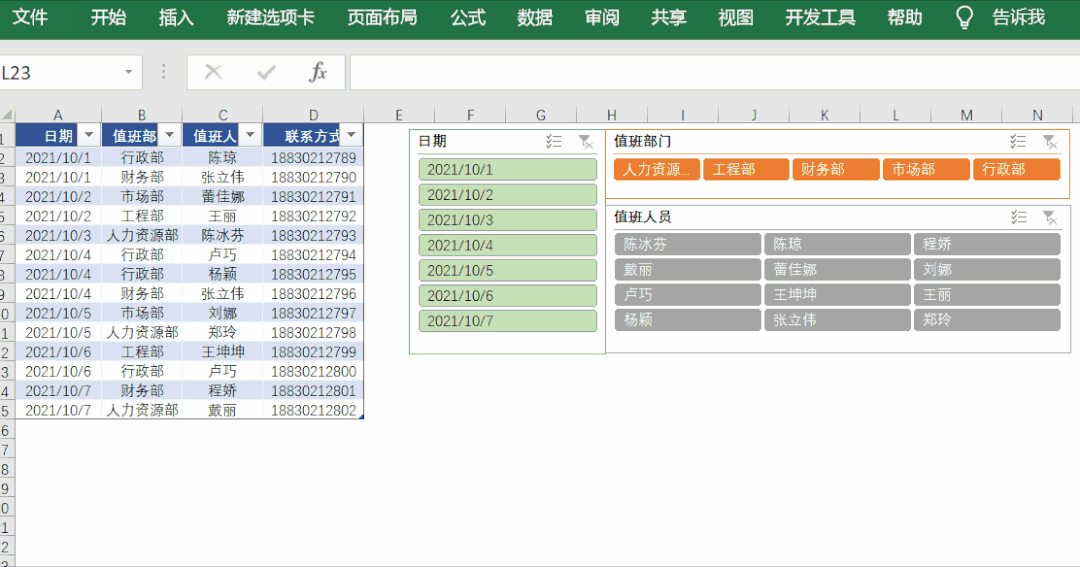Clear filter in 值班人员 slicer

pos(1050,218)
